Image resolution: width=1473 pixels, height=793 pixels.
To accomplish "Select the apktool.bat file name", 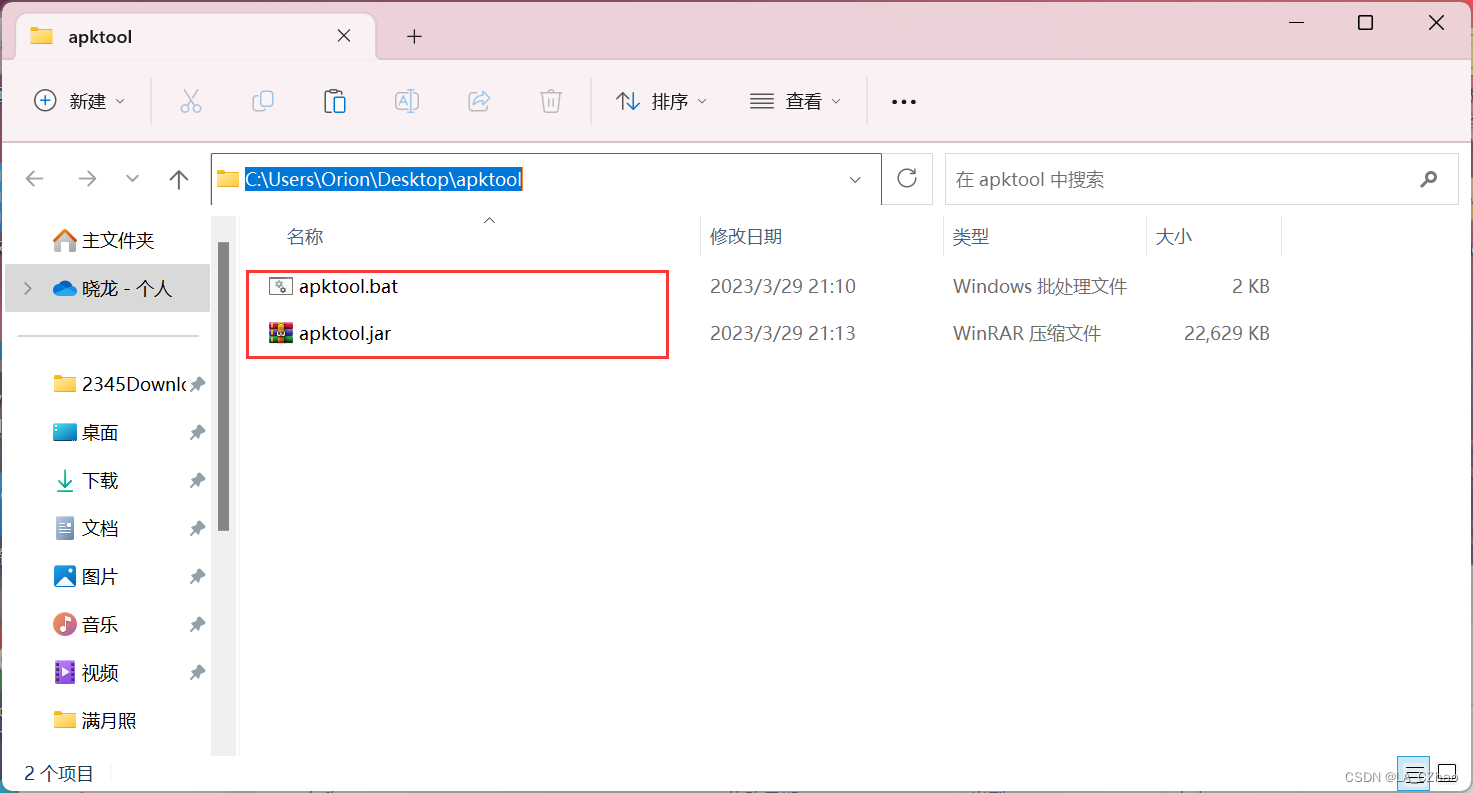I will (x=348, y=286).
